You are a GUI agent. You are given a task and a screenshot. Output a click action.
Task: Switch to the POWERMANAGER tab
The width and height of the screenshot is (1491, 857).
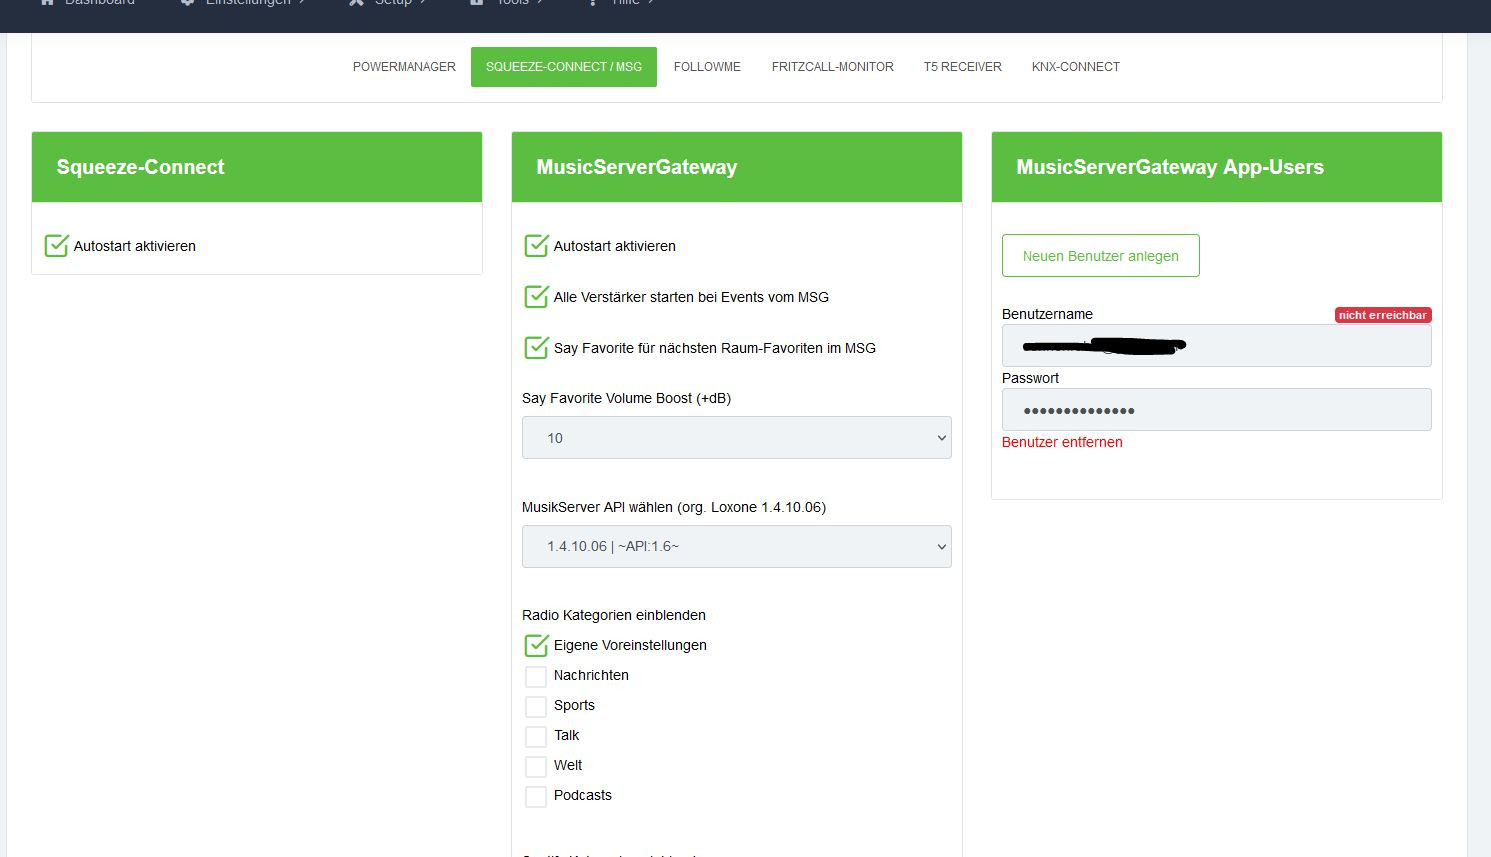(404, 67)
